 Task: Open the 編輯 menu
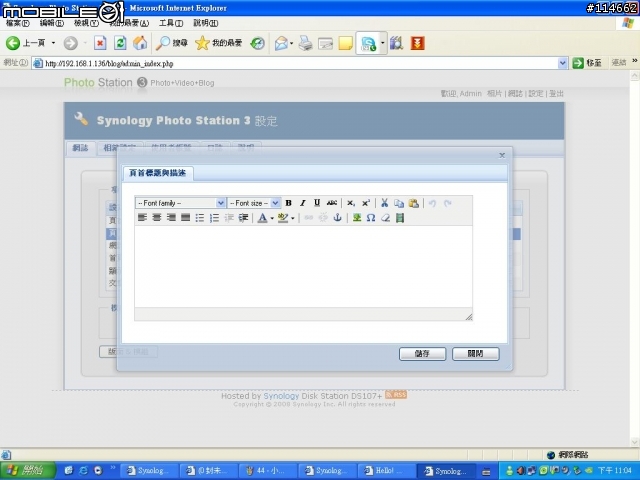52,23
